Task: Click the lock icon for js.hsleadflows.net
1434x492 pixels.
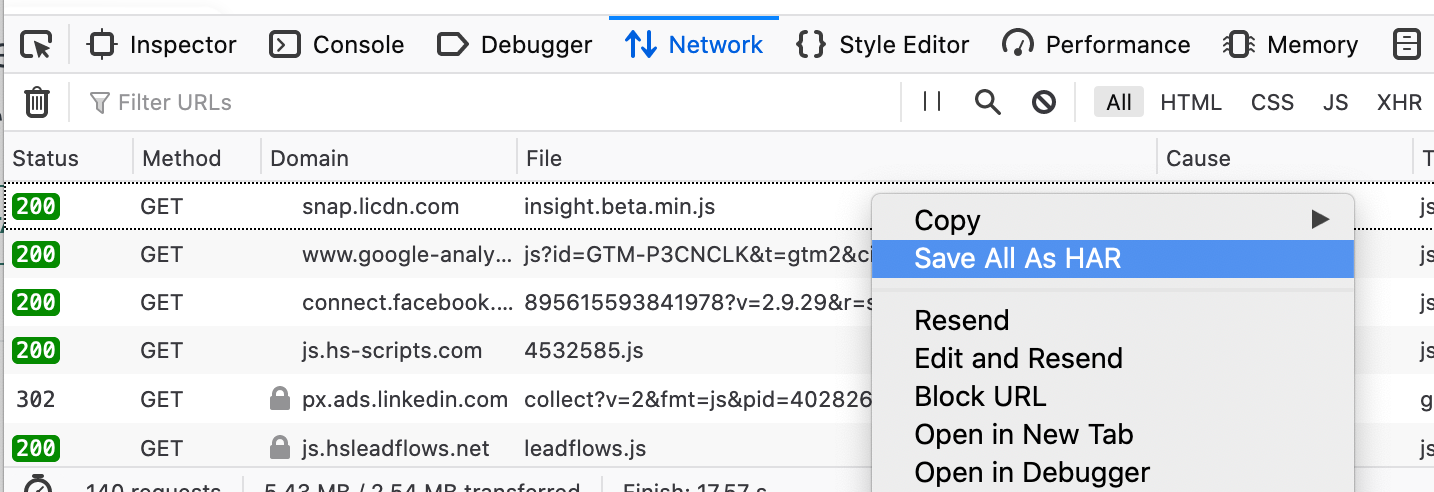Action: tap(280, 447)
